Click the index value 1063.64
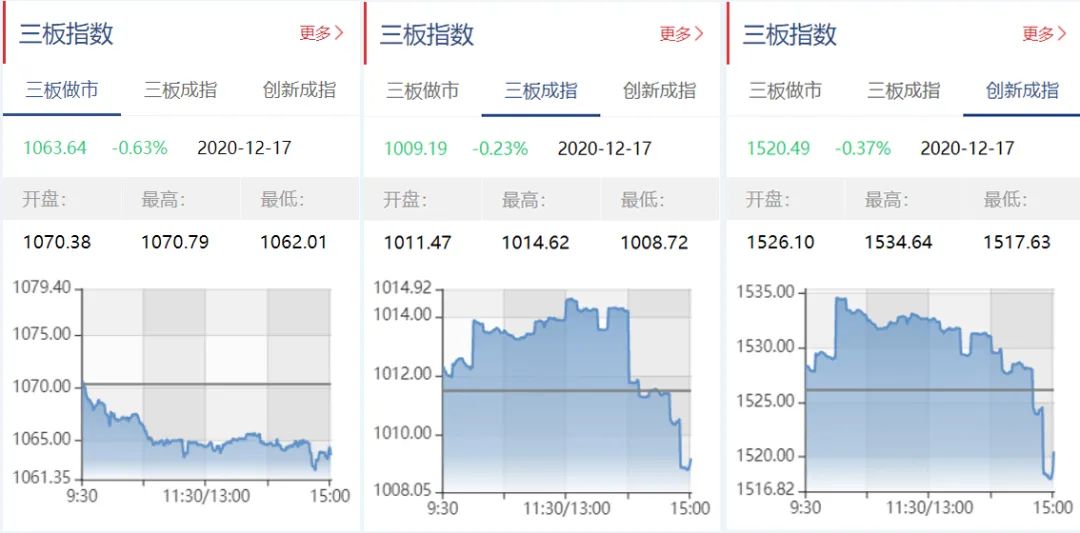 (x=55, y=148)
